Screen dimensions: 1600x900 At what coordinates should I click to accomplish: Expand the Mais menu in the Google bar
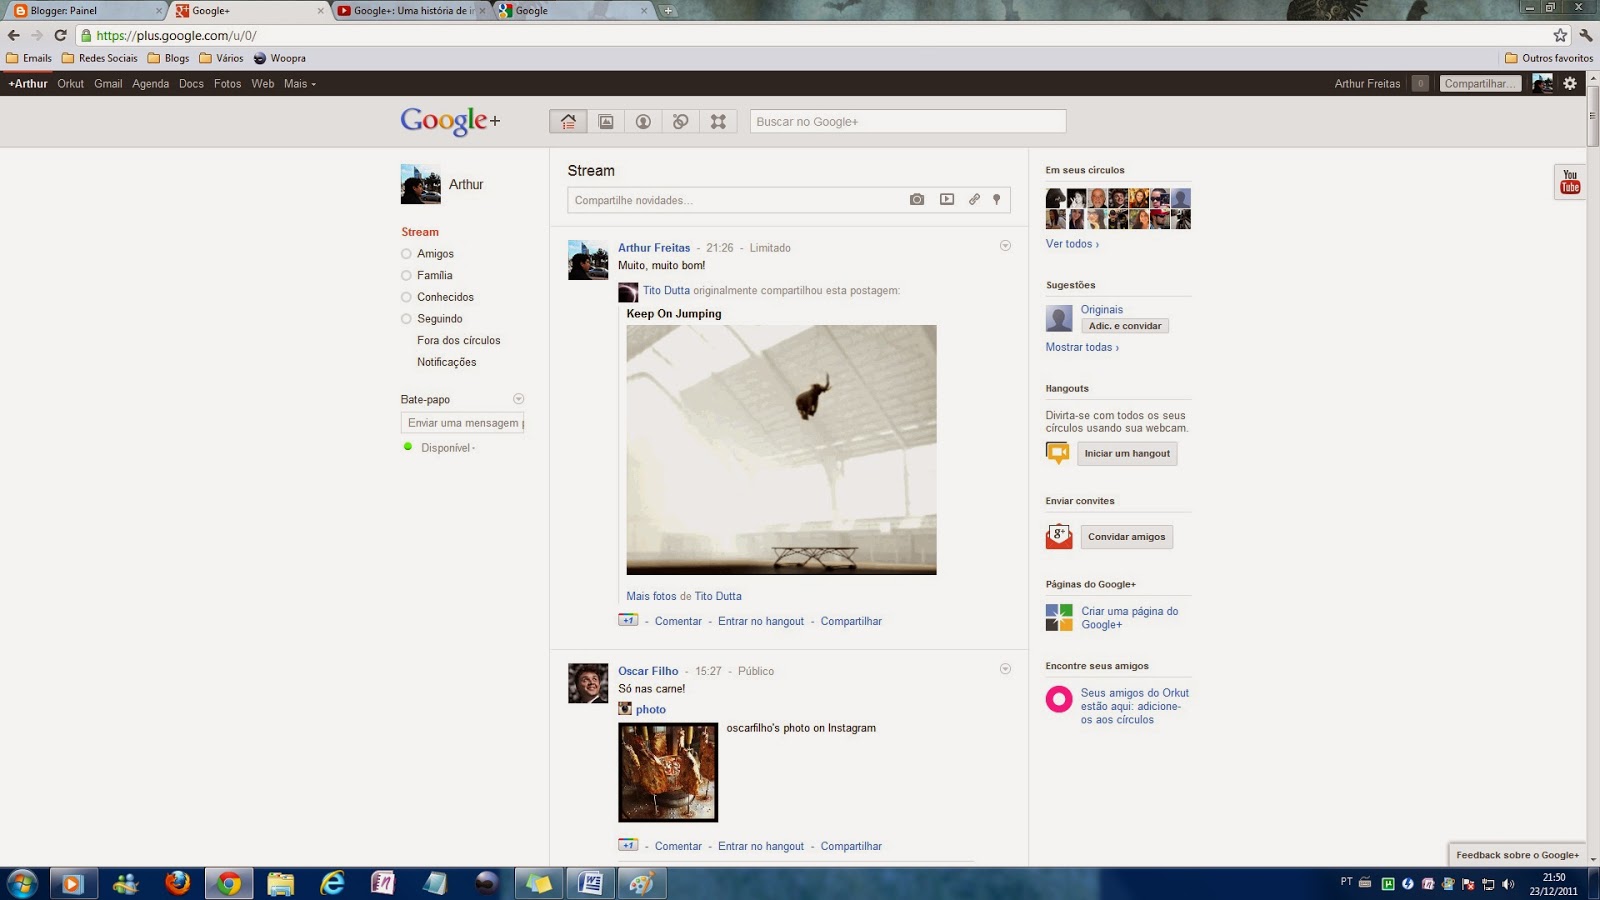click(x=299, y=84)
